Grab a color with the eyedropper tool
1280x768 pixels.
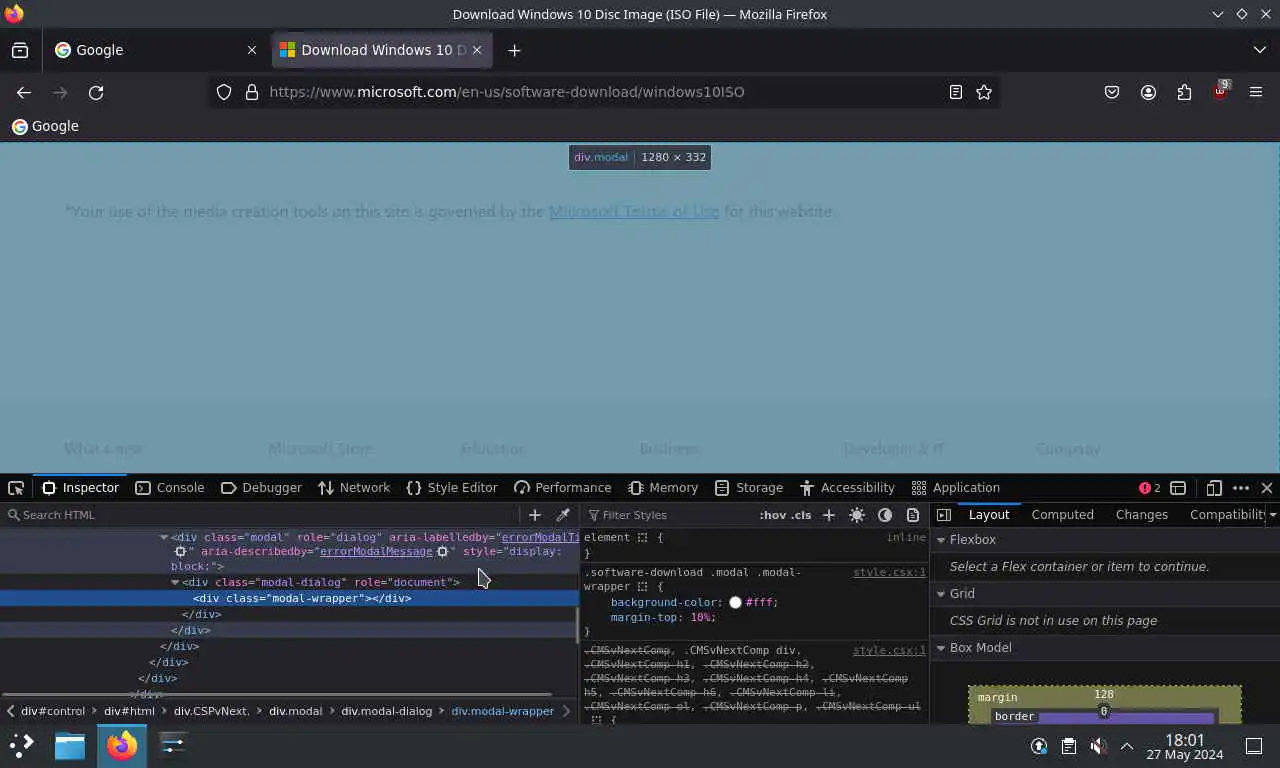[x=563, y=515]
